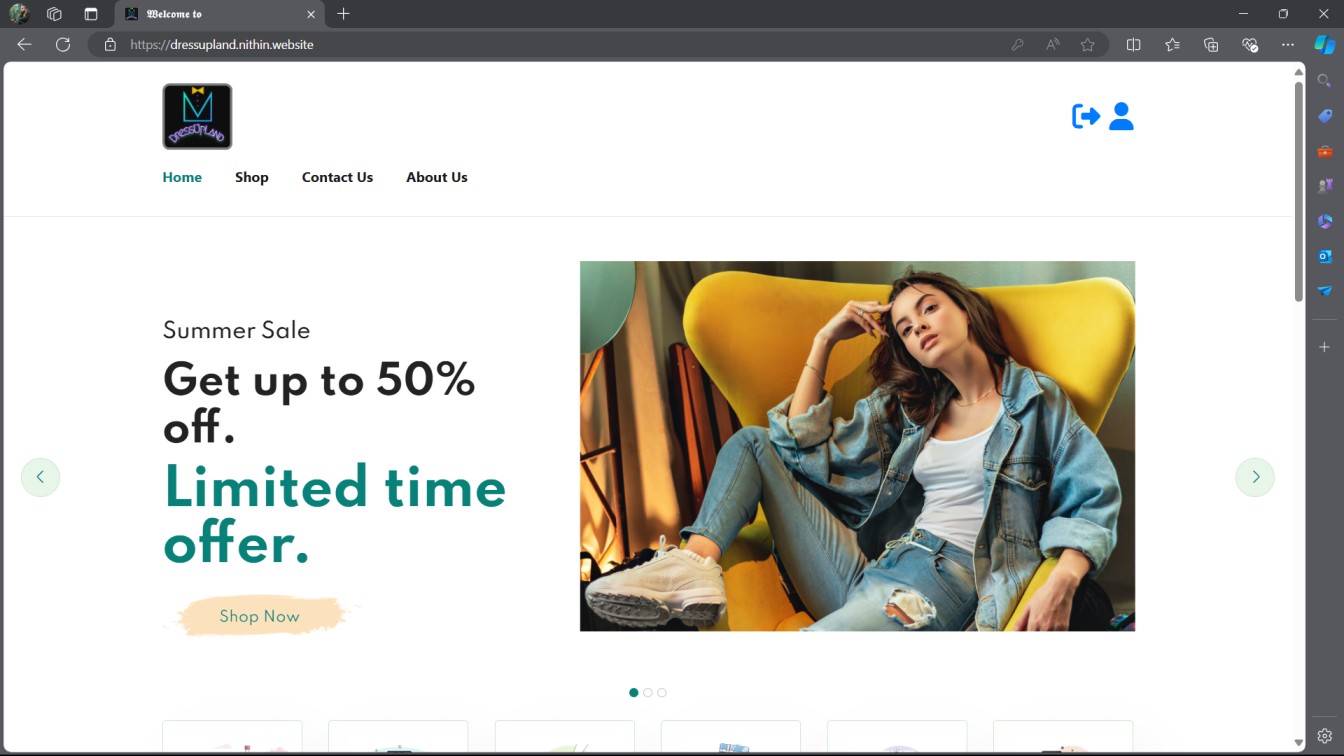Click the hero image of woman in chair
The width and height of the screenshot is (1344, 756).
point(857,446)
